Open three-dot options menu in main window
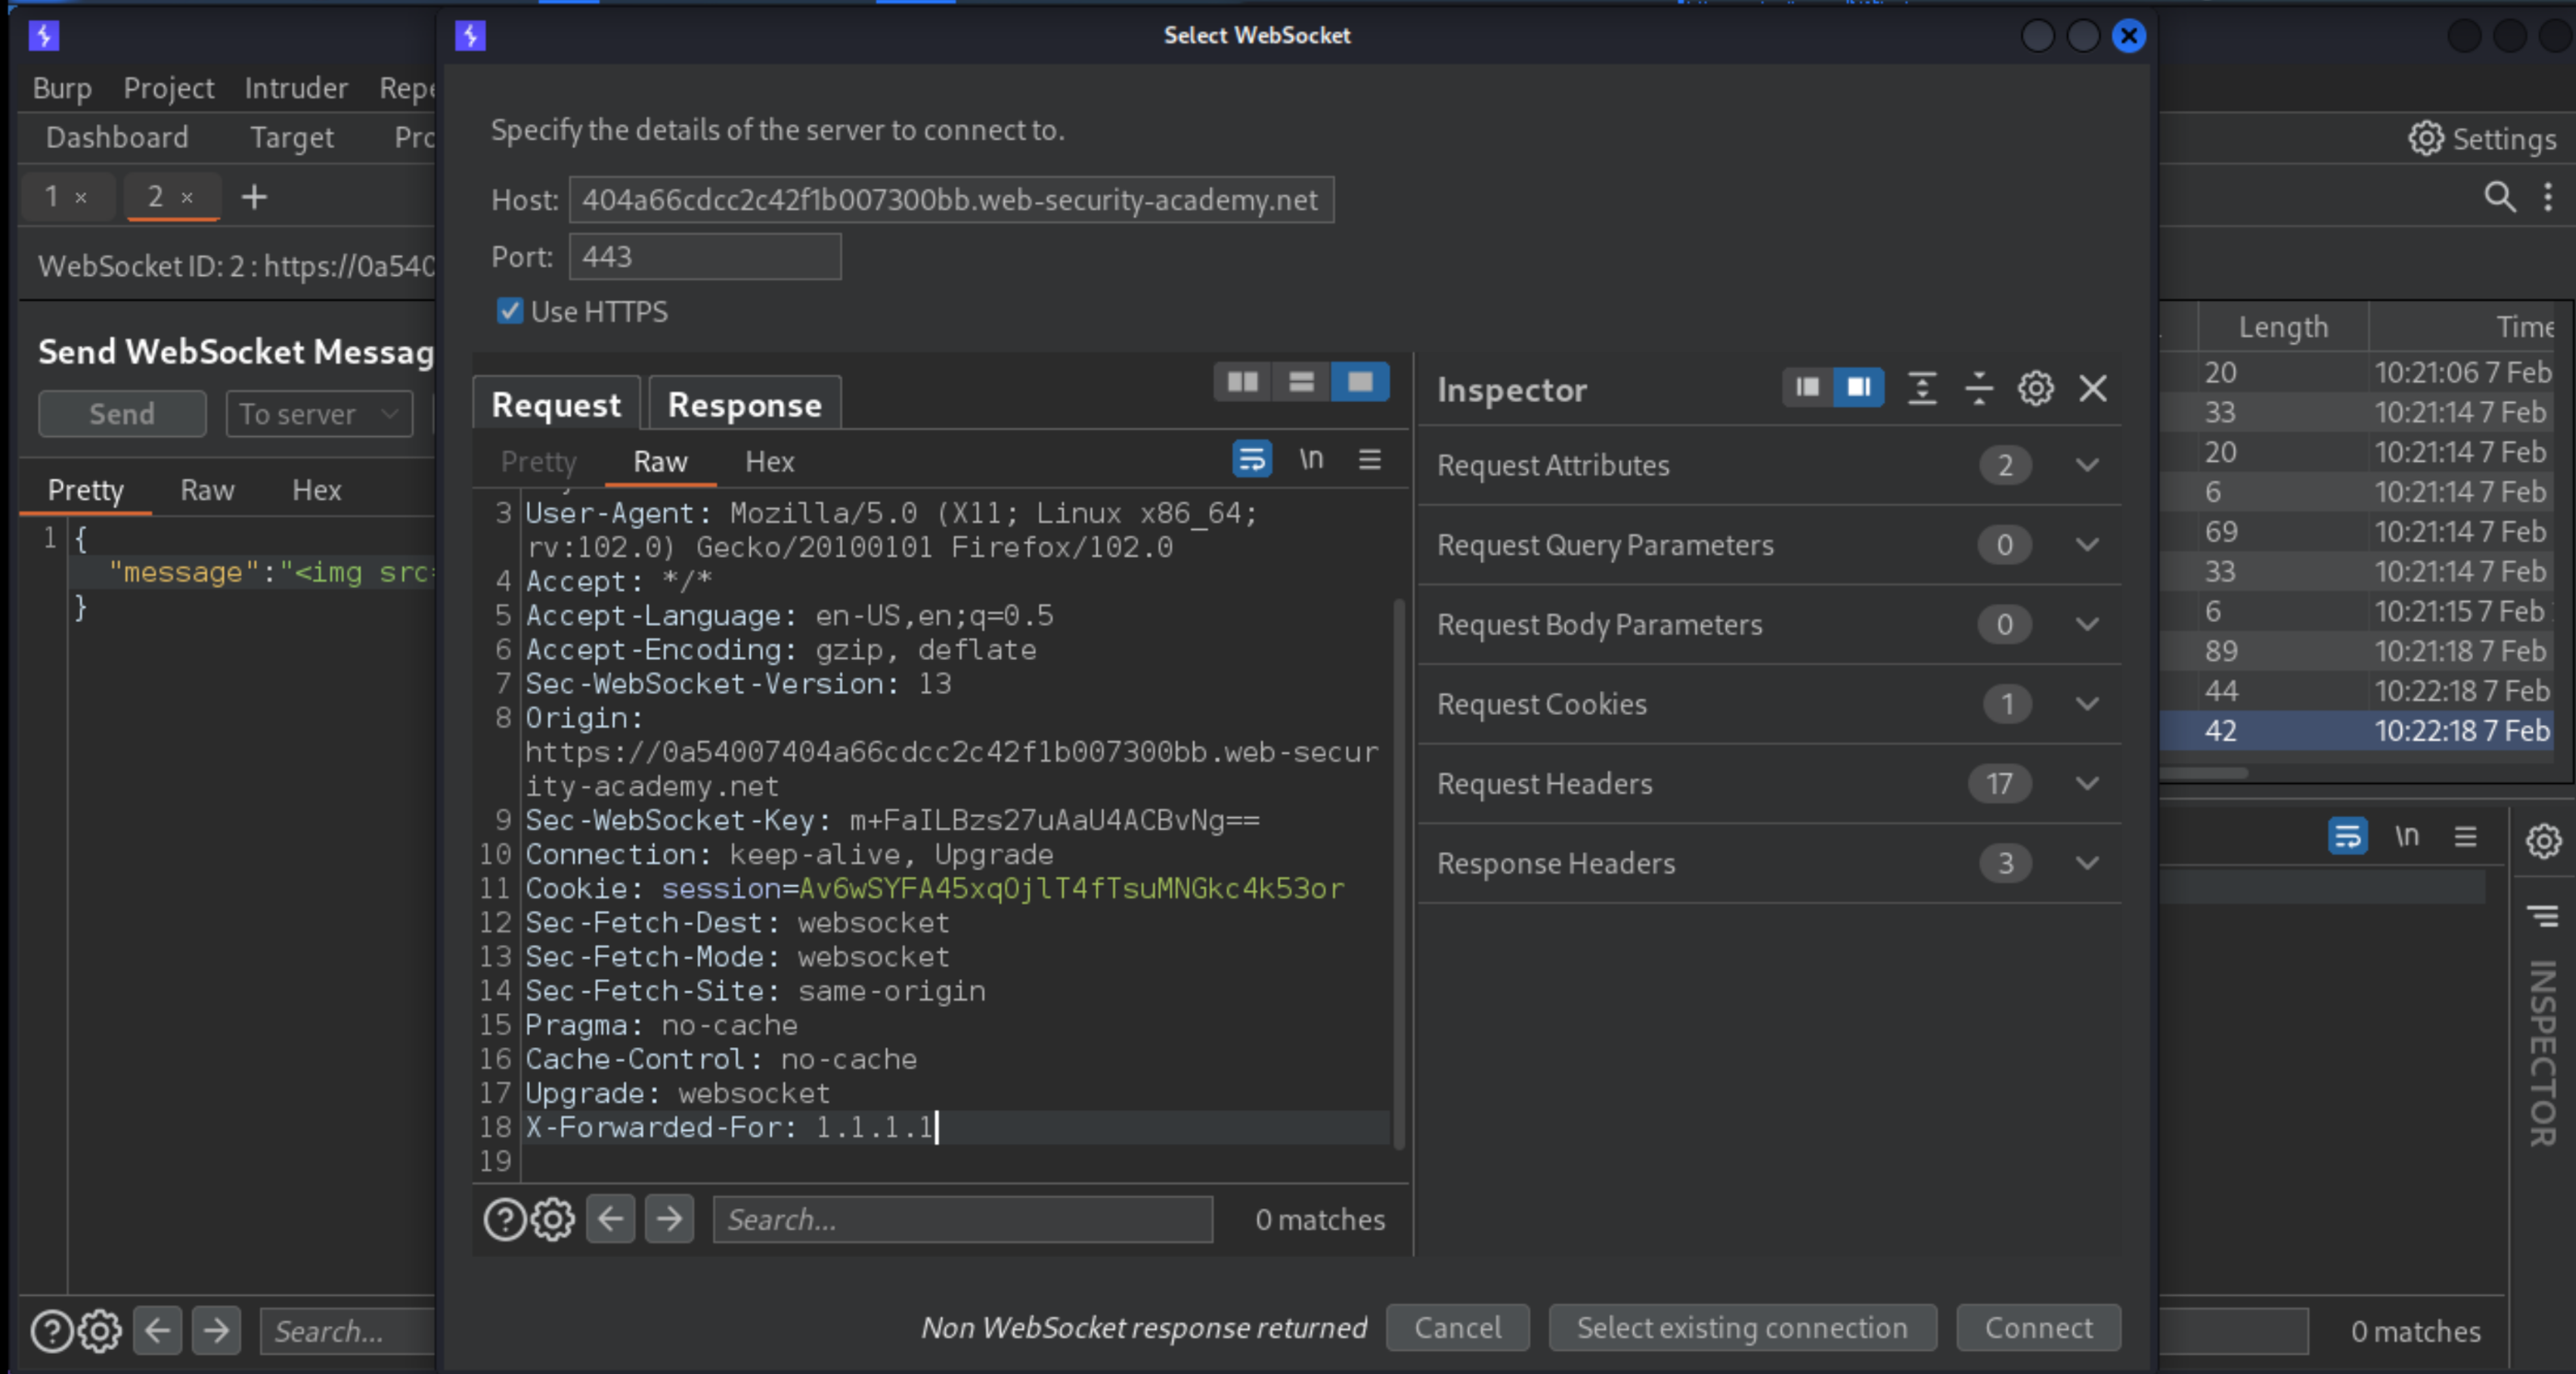This screenshot has width=2576, height=1374. click(2547, 196)
